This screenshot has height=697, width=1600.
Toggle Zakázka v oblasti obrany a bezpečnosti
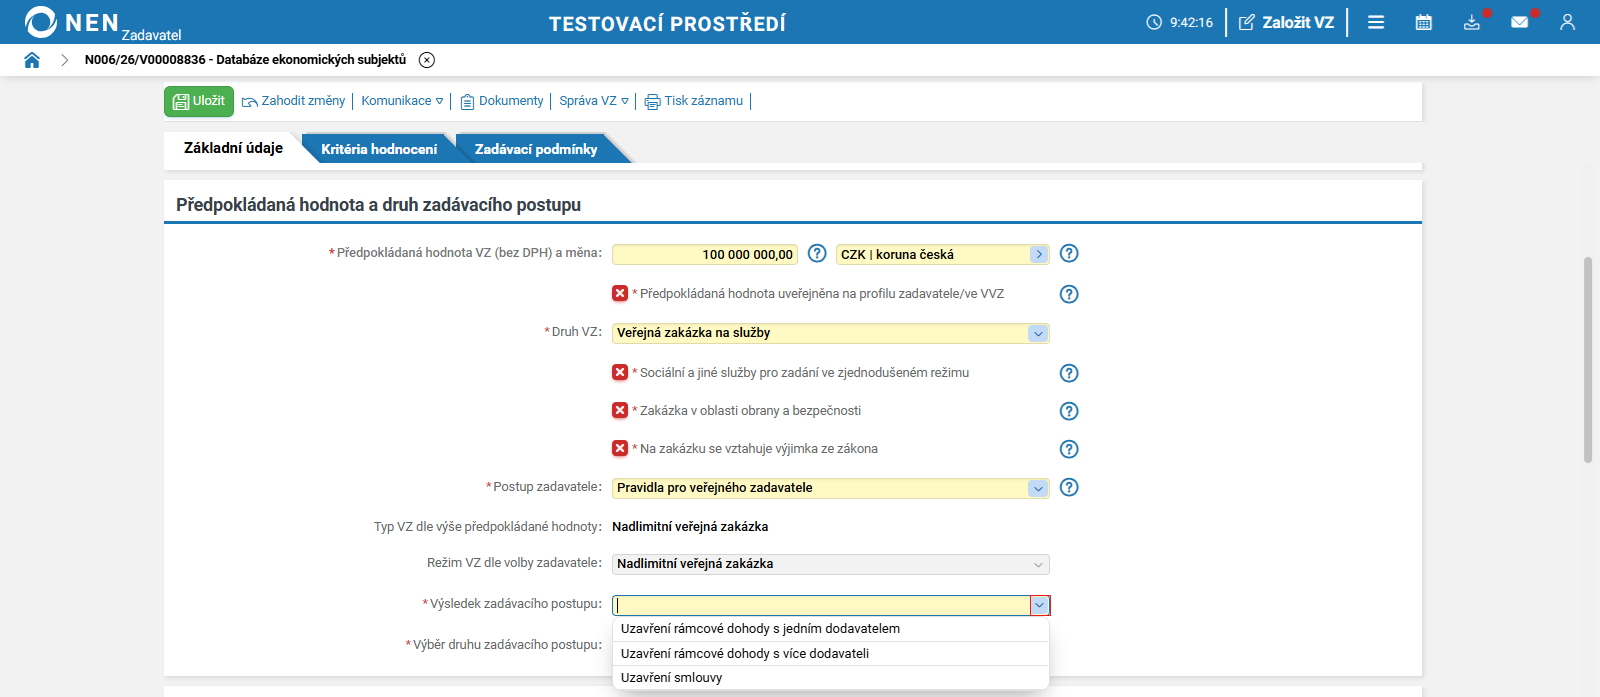[x=620, y=410]
